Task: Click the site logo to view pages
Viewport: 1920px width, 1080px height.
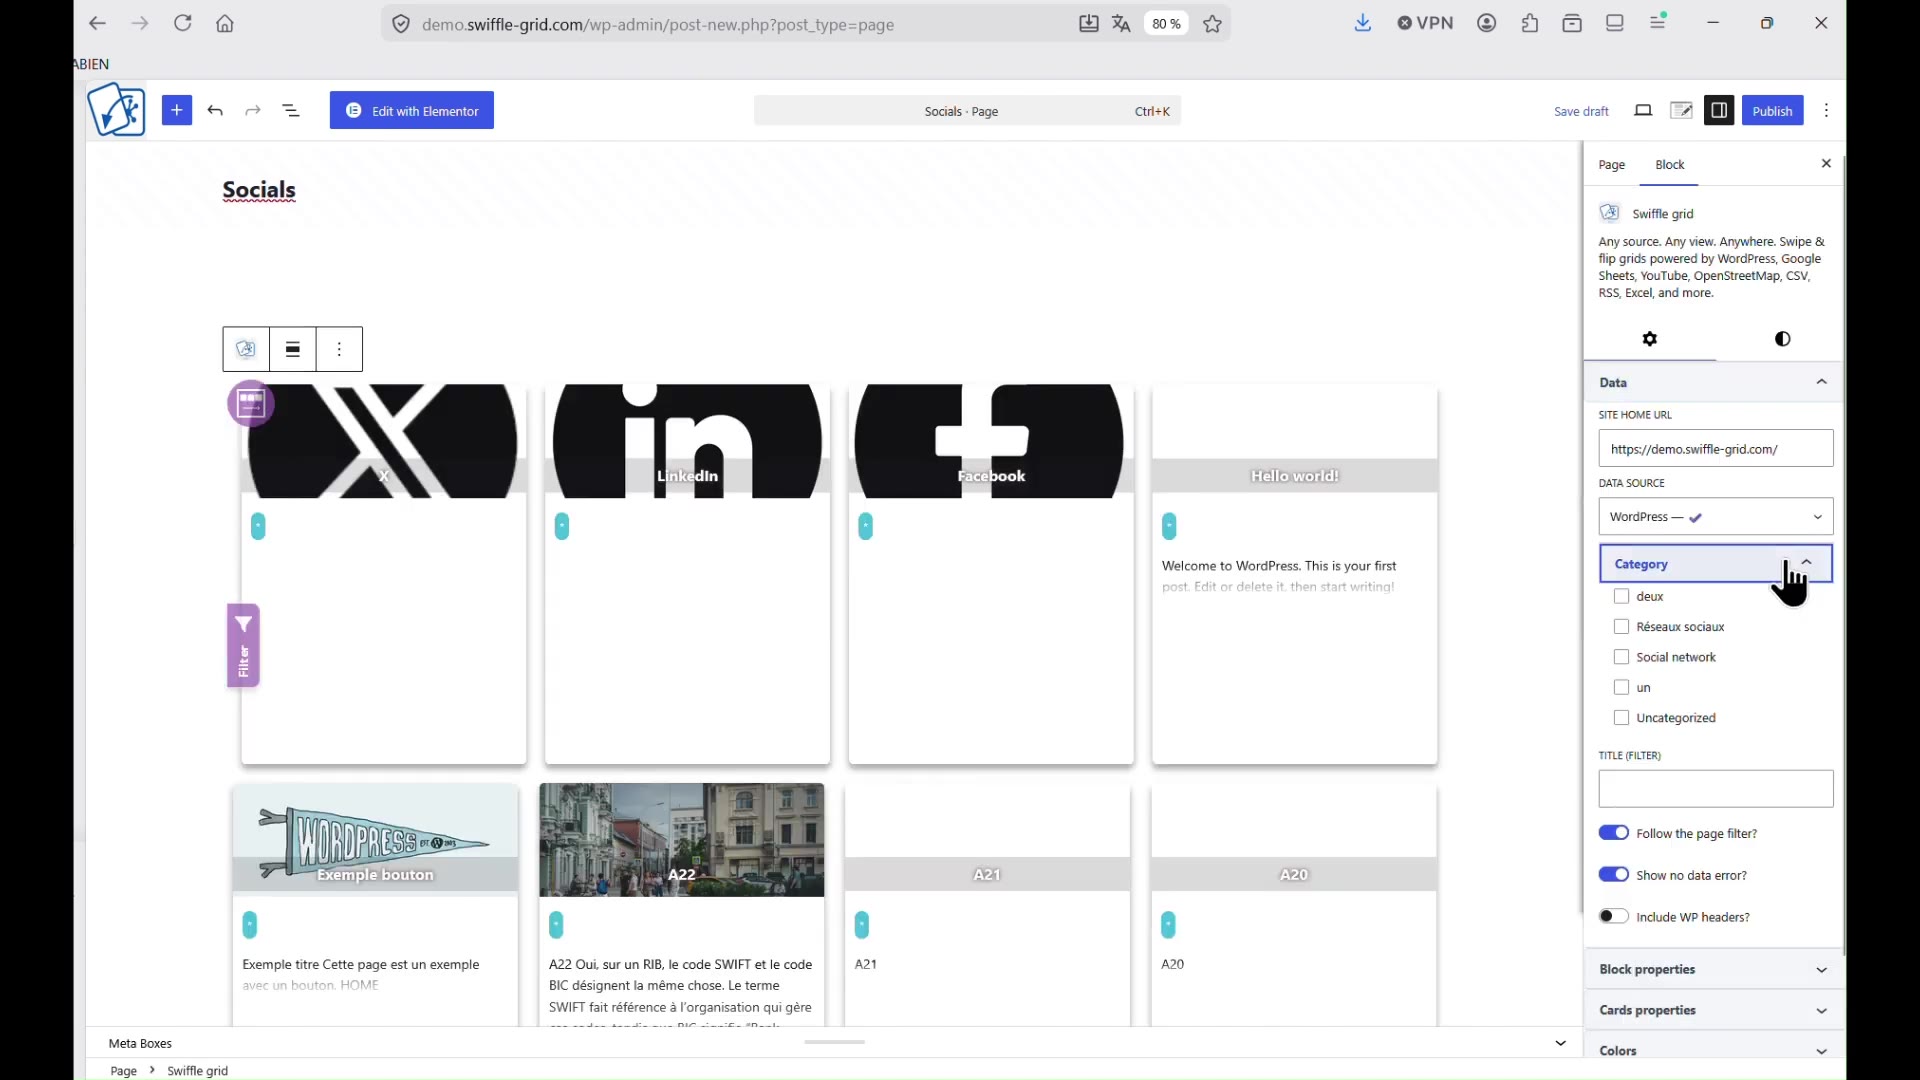Action: pos(116,110)
